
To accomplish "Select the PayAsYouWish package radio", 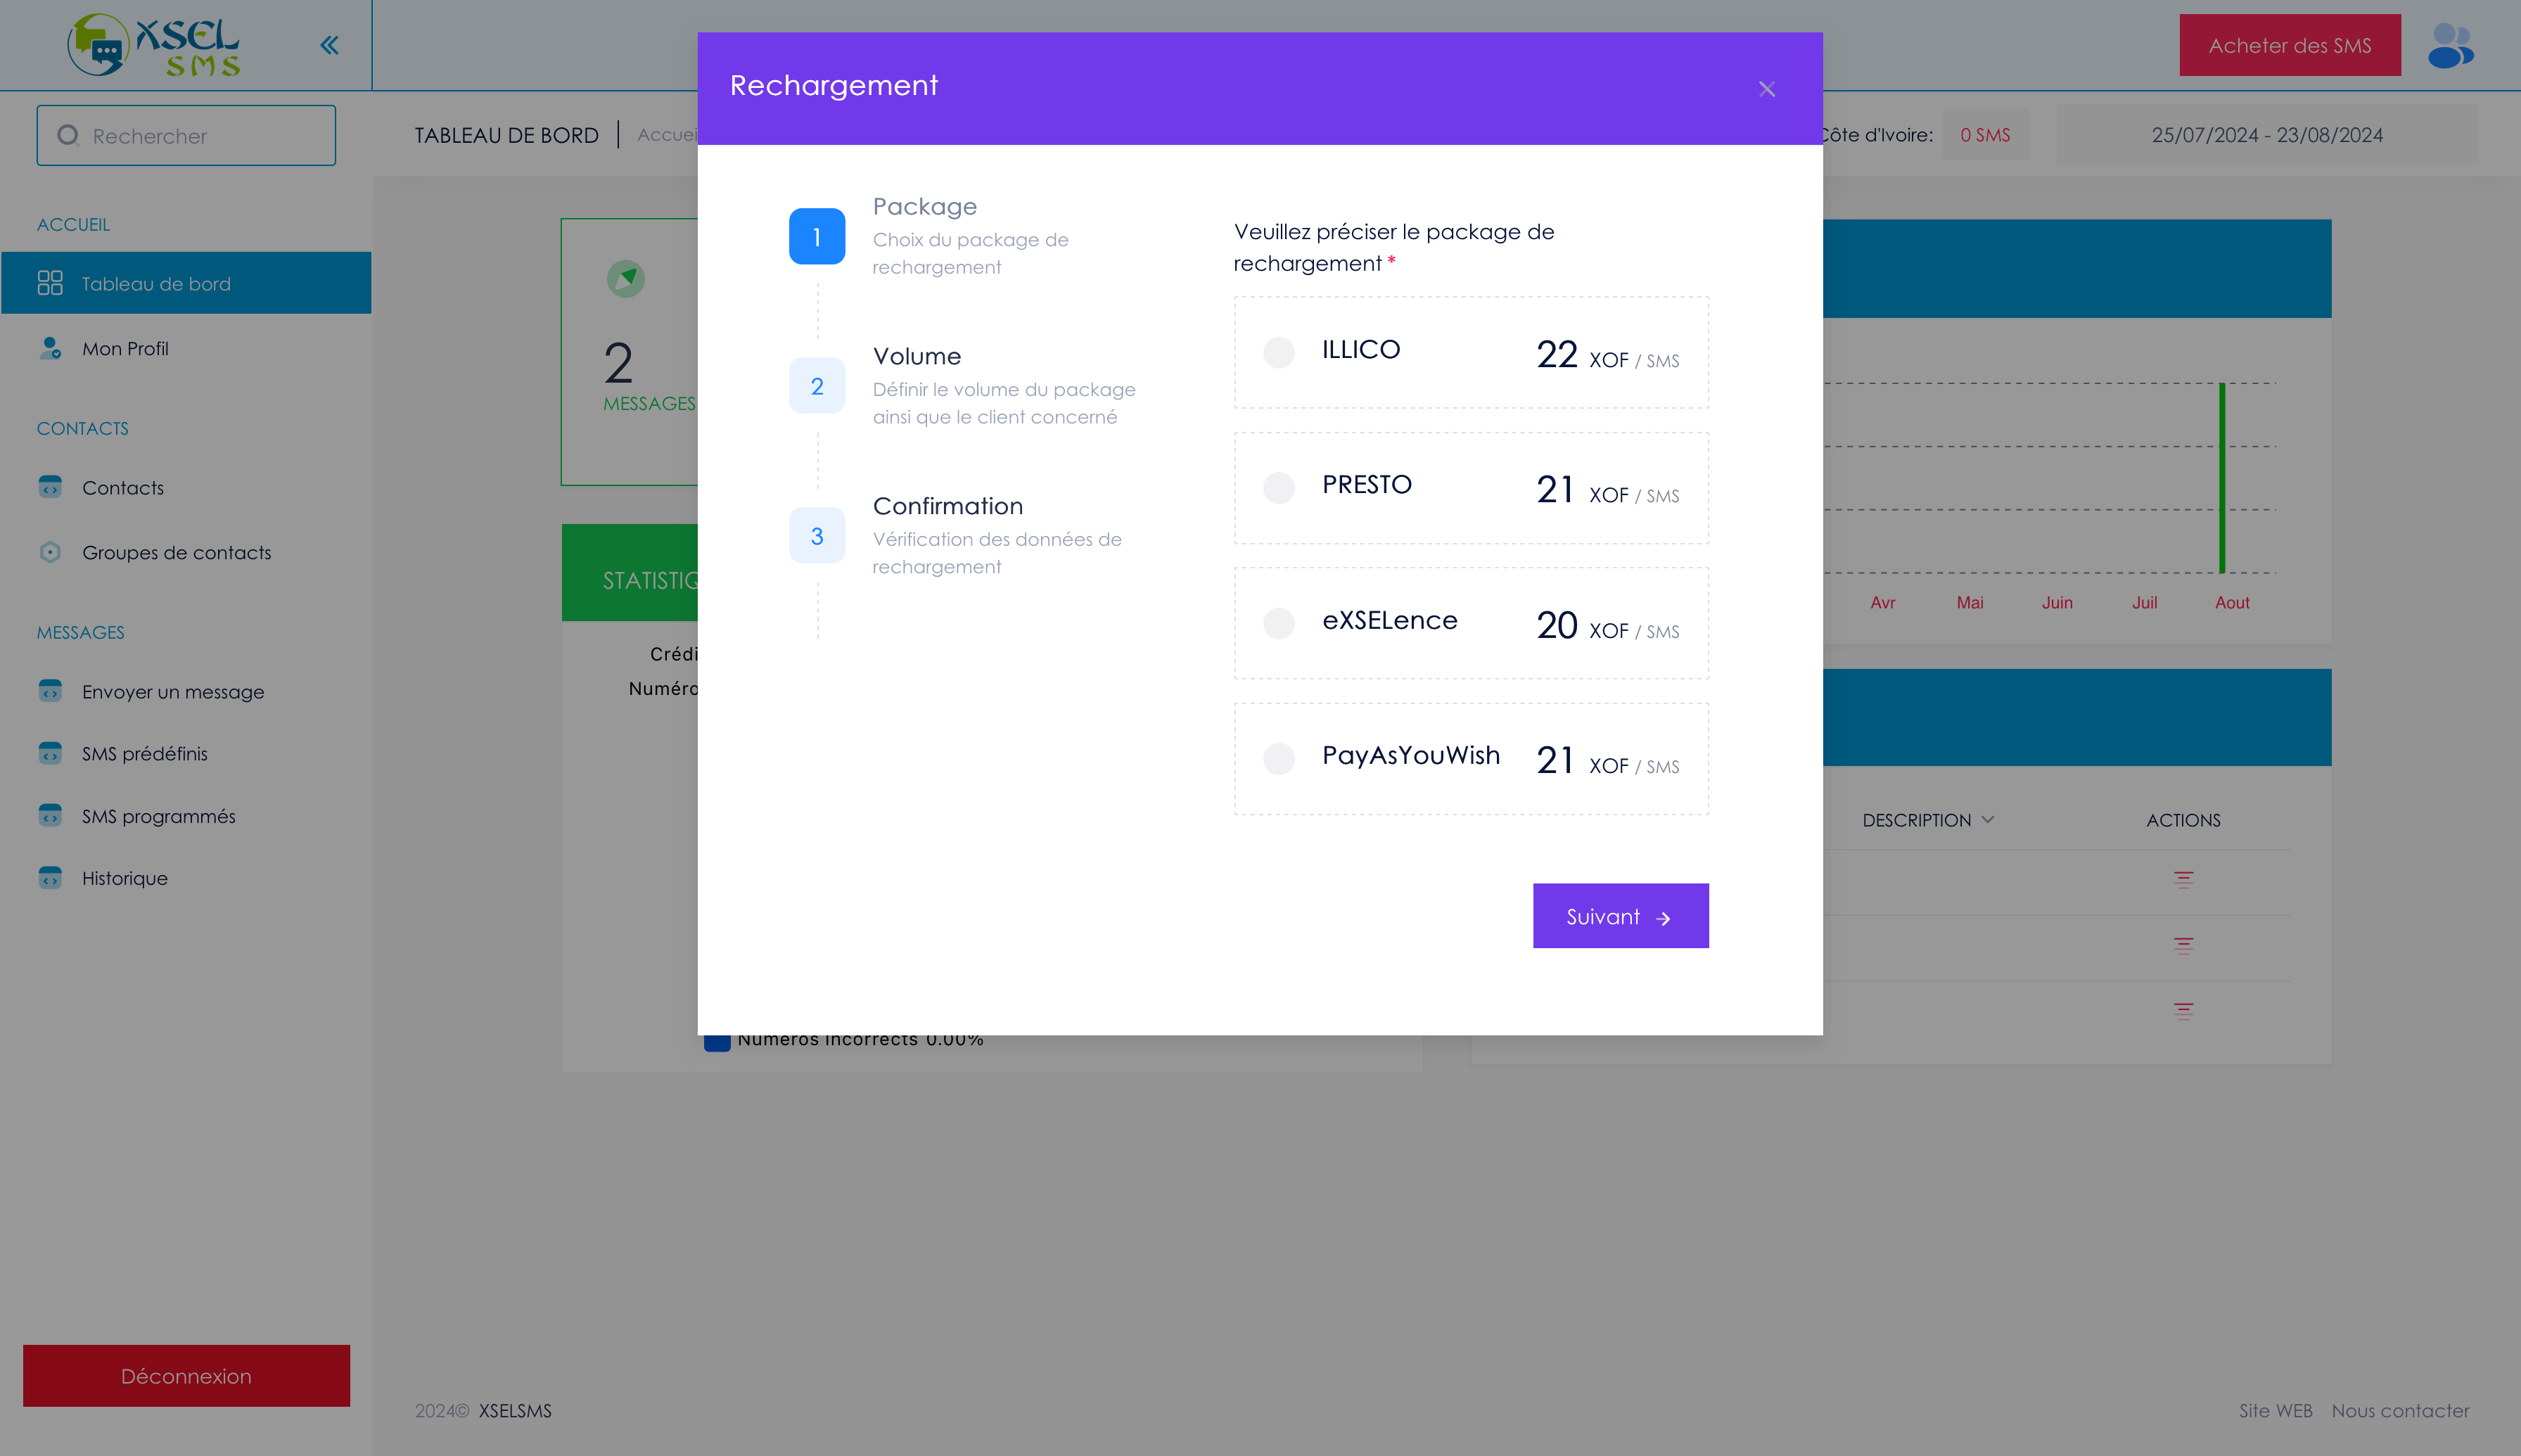I will (x=1278, y=758).
